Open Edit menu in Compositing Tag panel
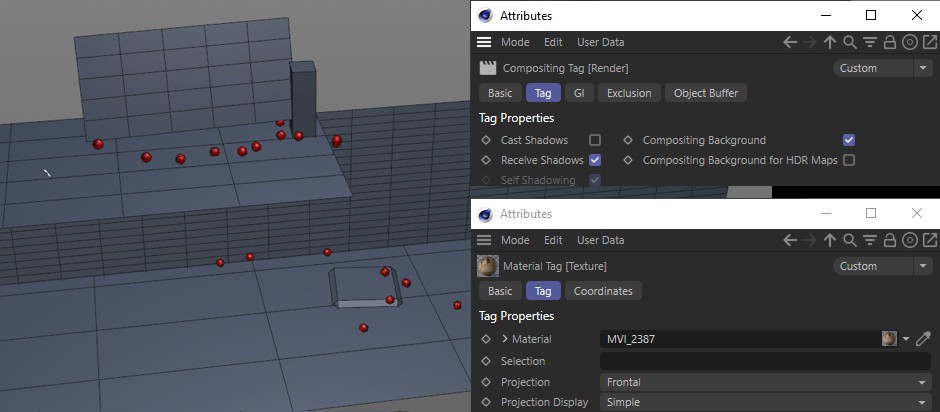The height and width of the screenshot is (412, 940). [553, 43]
